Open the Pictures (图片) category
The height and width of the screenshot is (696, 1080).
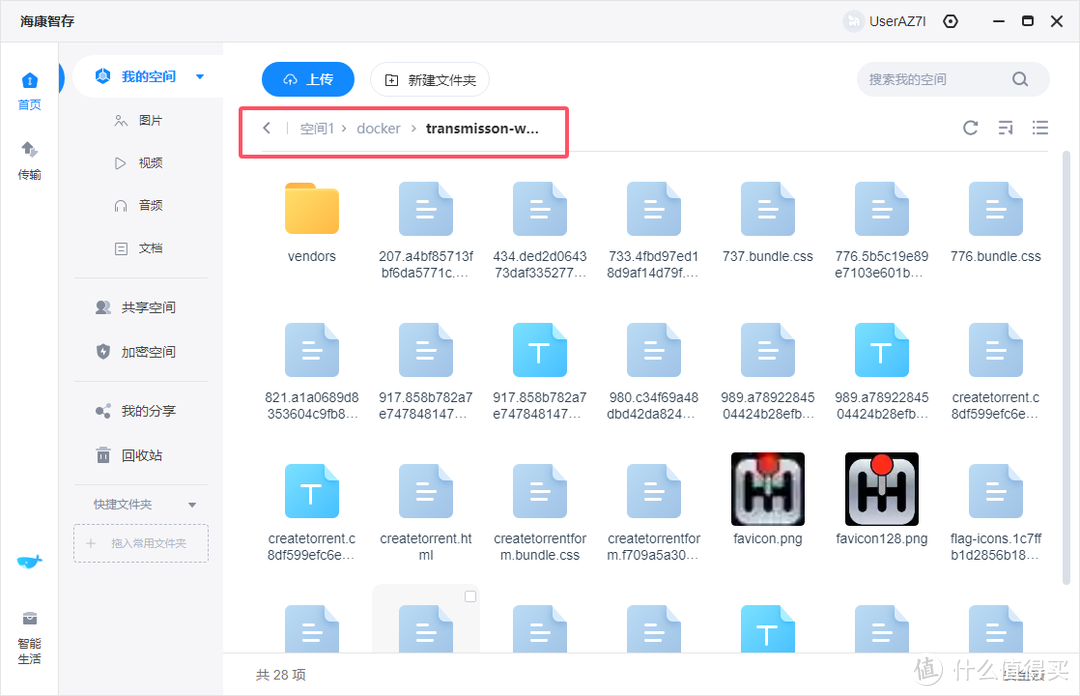(x=150, y=120)
